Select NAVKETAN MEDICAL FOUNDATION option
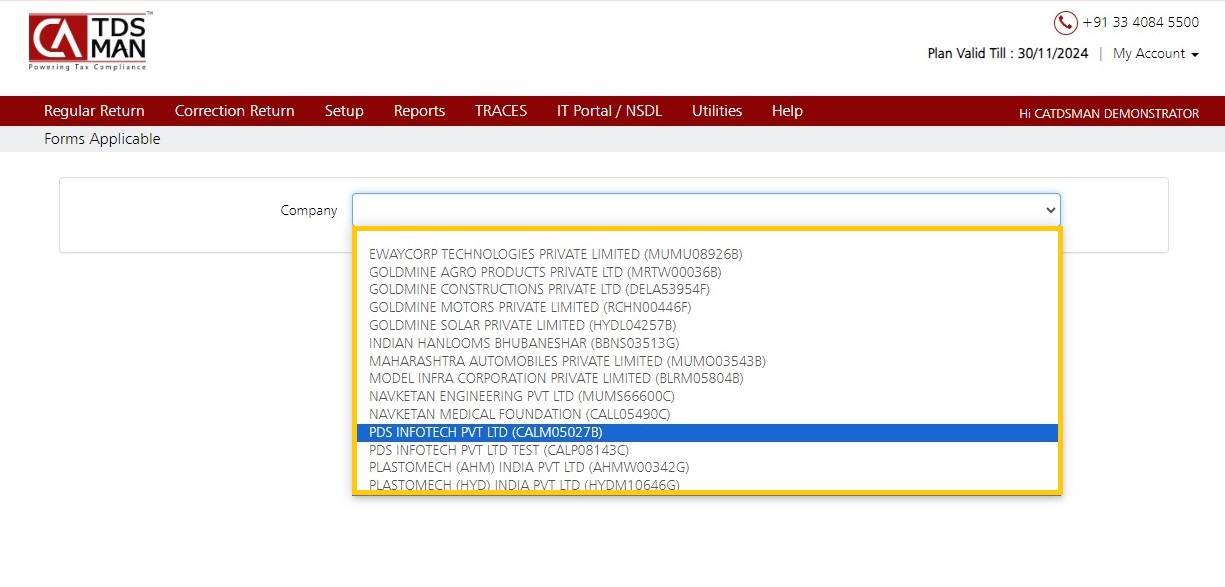The height and width of the screenshot is (587, 1225). [707, 414]
